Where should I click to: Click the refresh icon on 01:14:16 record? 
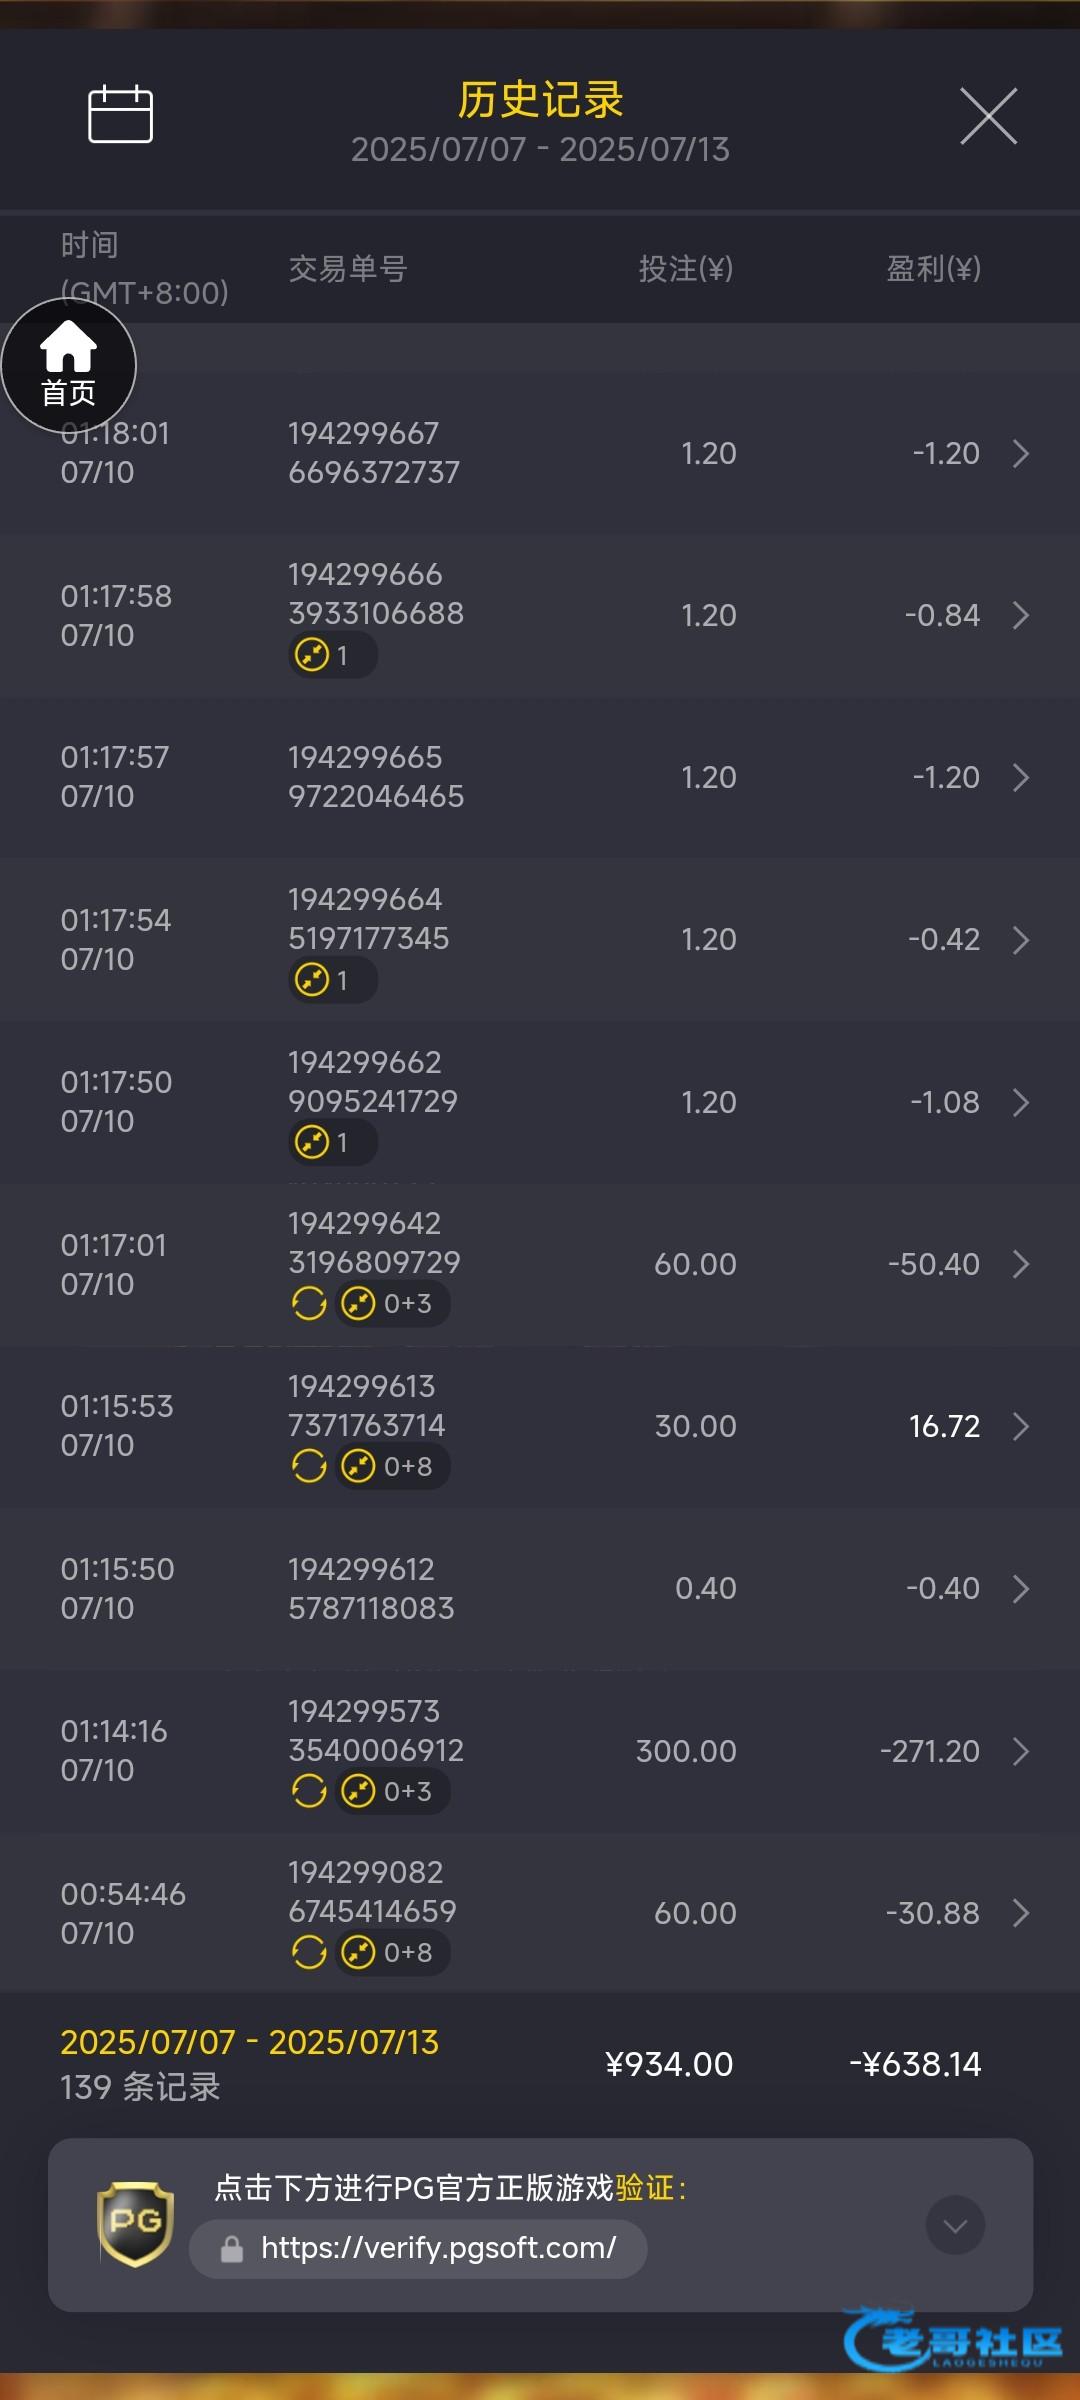[x=309, y=1791]
